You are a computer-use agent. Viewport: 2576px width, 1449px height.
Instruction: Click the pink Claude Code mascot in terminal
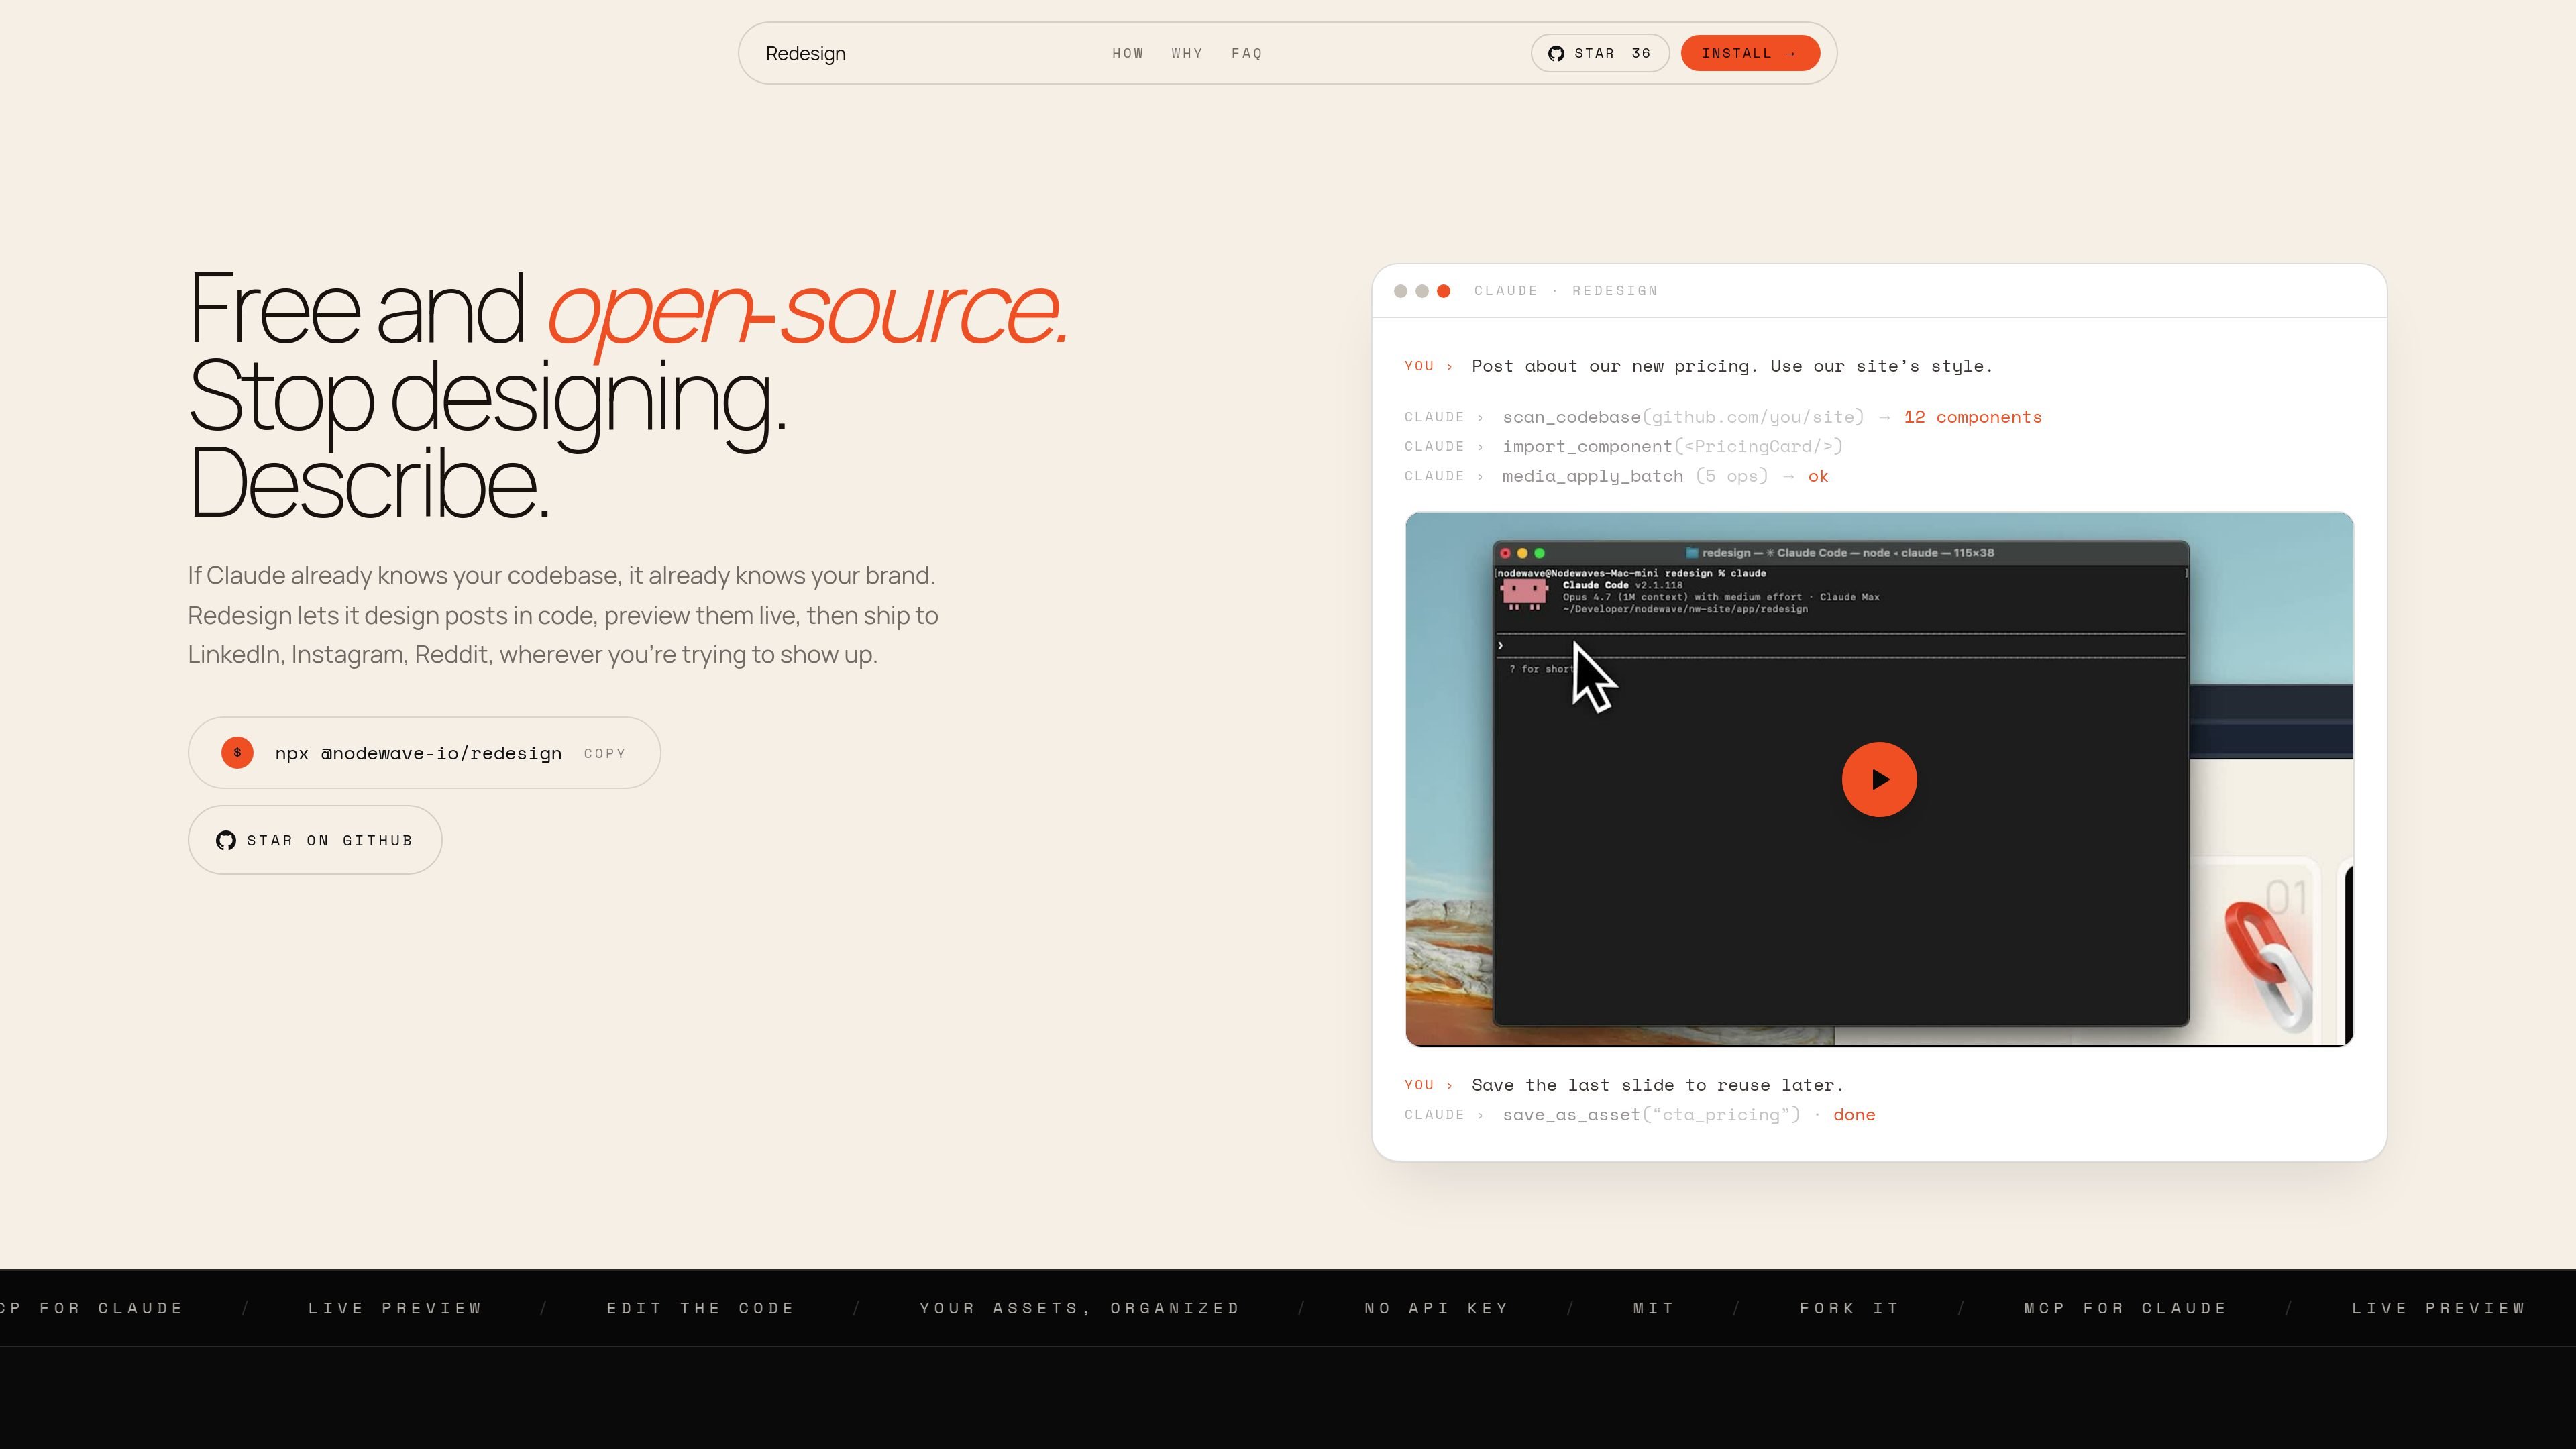click(1525, 593)
